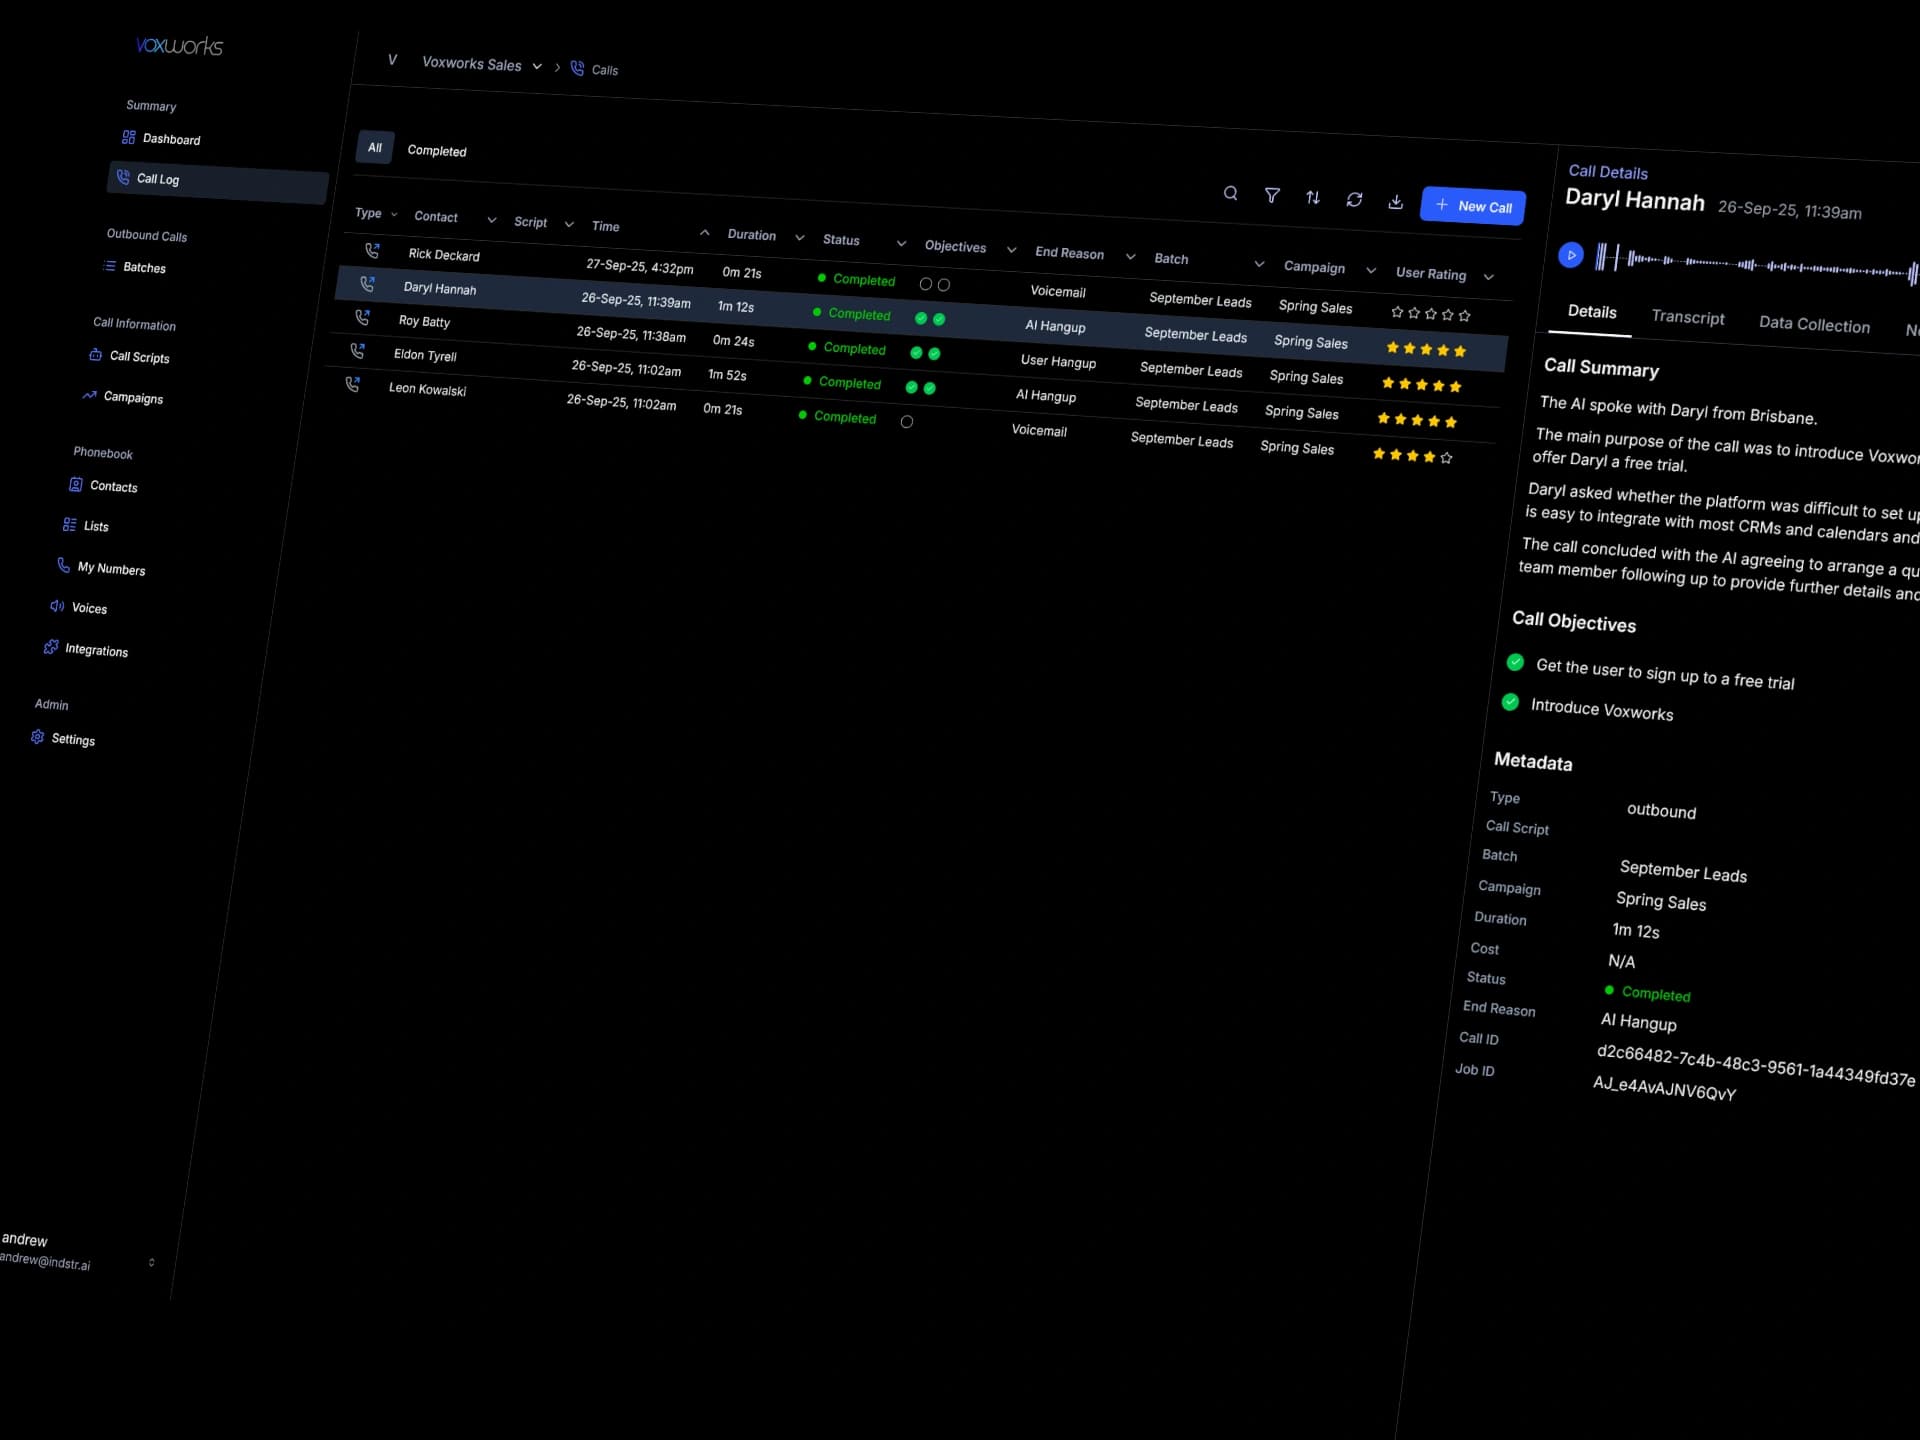Refresh the call list
The width and height of the screenshot is (1920, 1440).
1355,199
